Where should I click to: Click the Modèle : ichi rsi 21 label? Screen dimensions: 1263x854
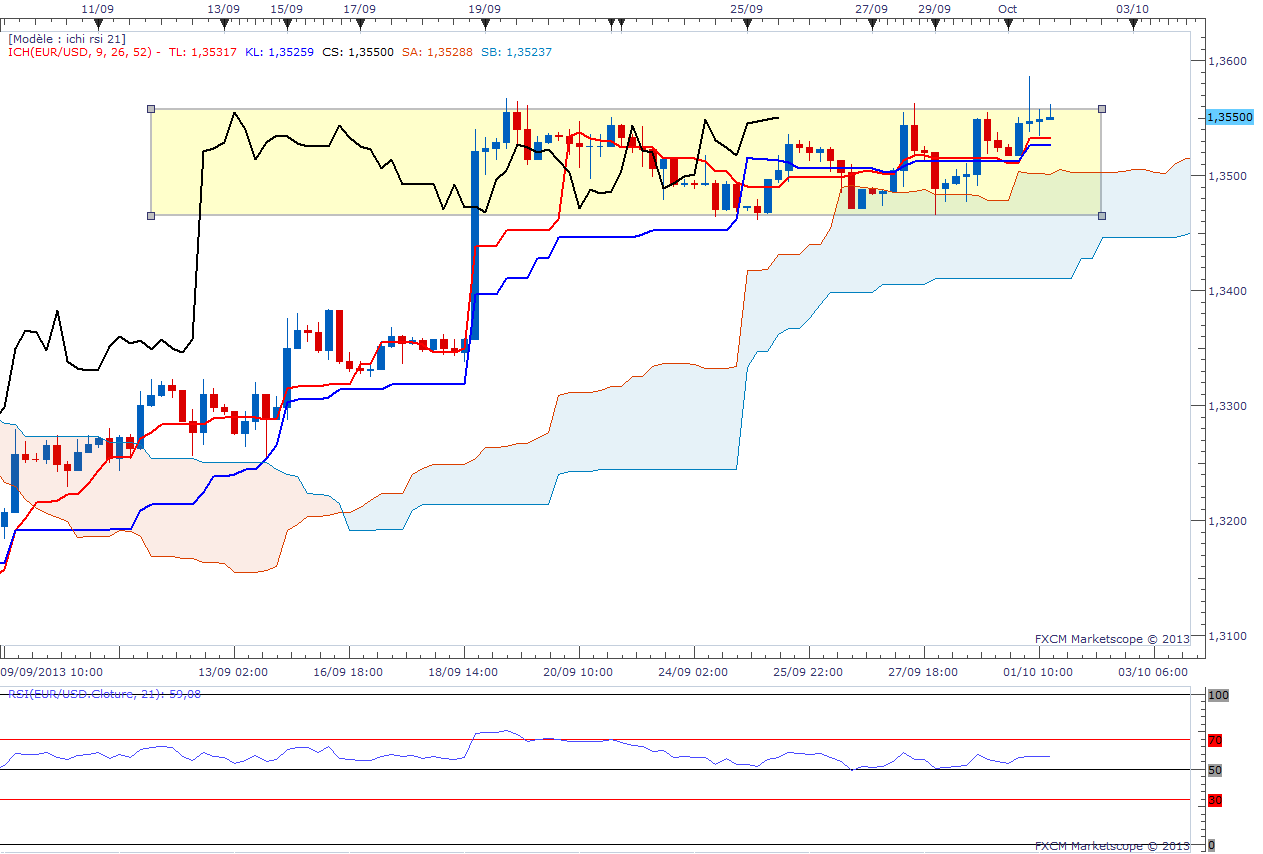click(67, 38)
